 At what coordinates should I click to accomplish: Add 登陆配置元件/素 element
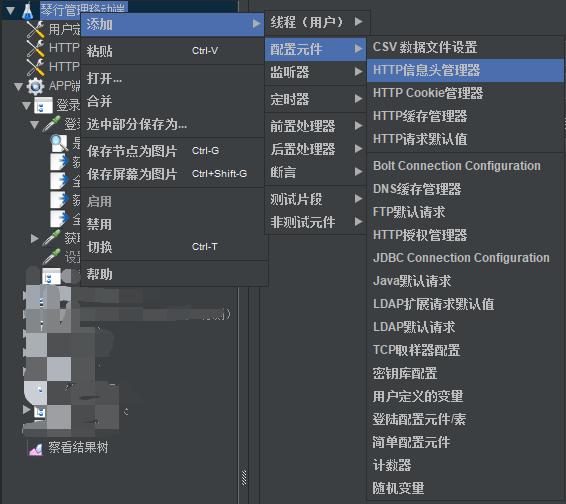click(x=465, y=420)
